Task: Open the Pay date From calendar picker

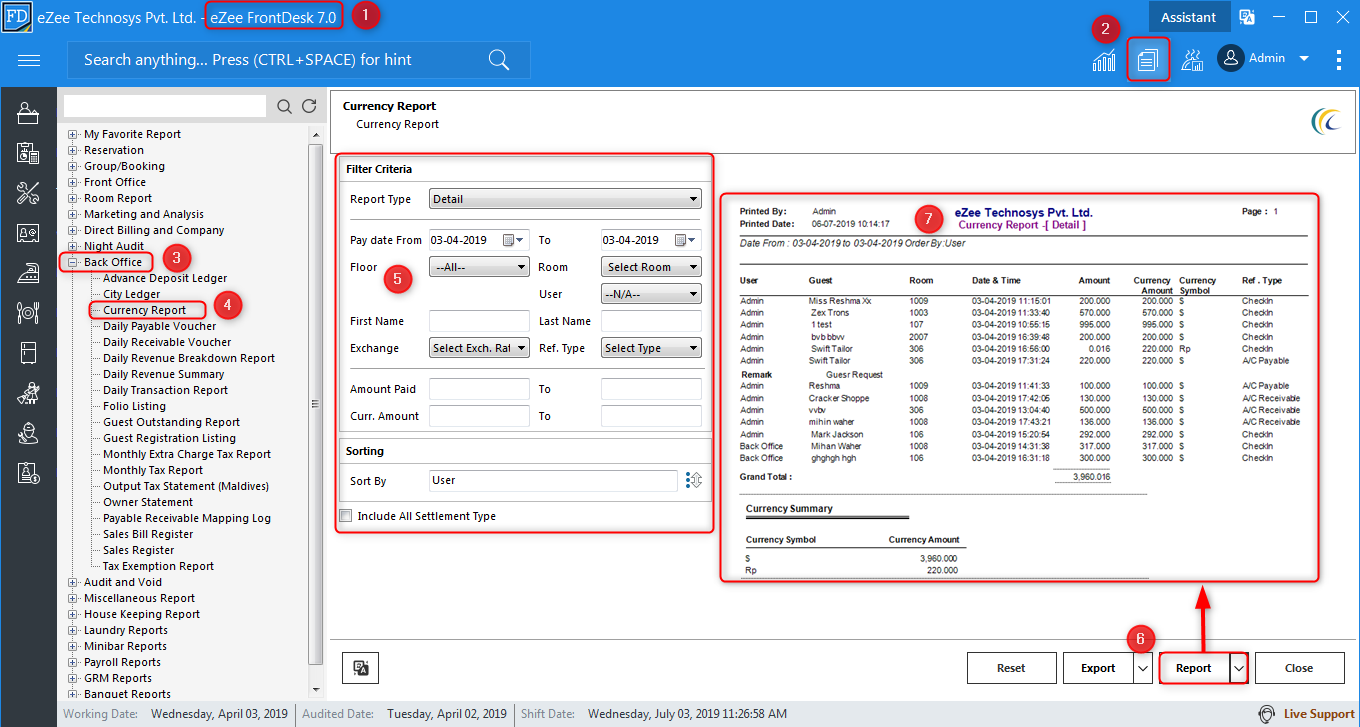Action: coord(513,240)
